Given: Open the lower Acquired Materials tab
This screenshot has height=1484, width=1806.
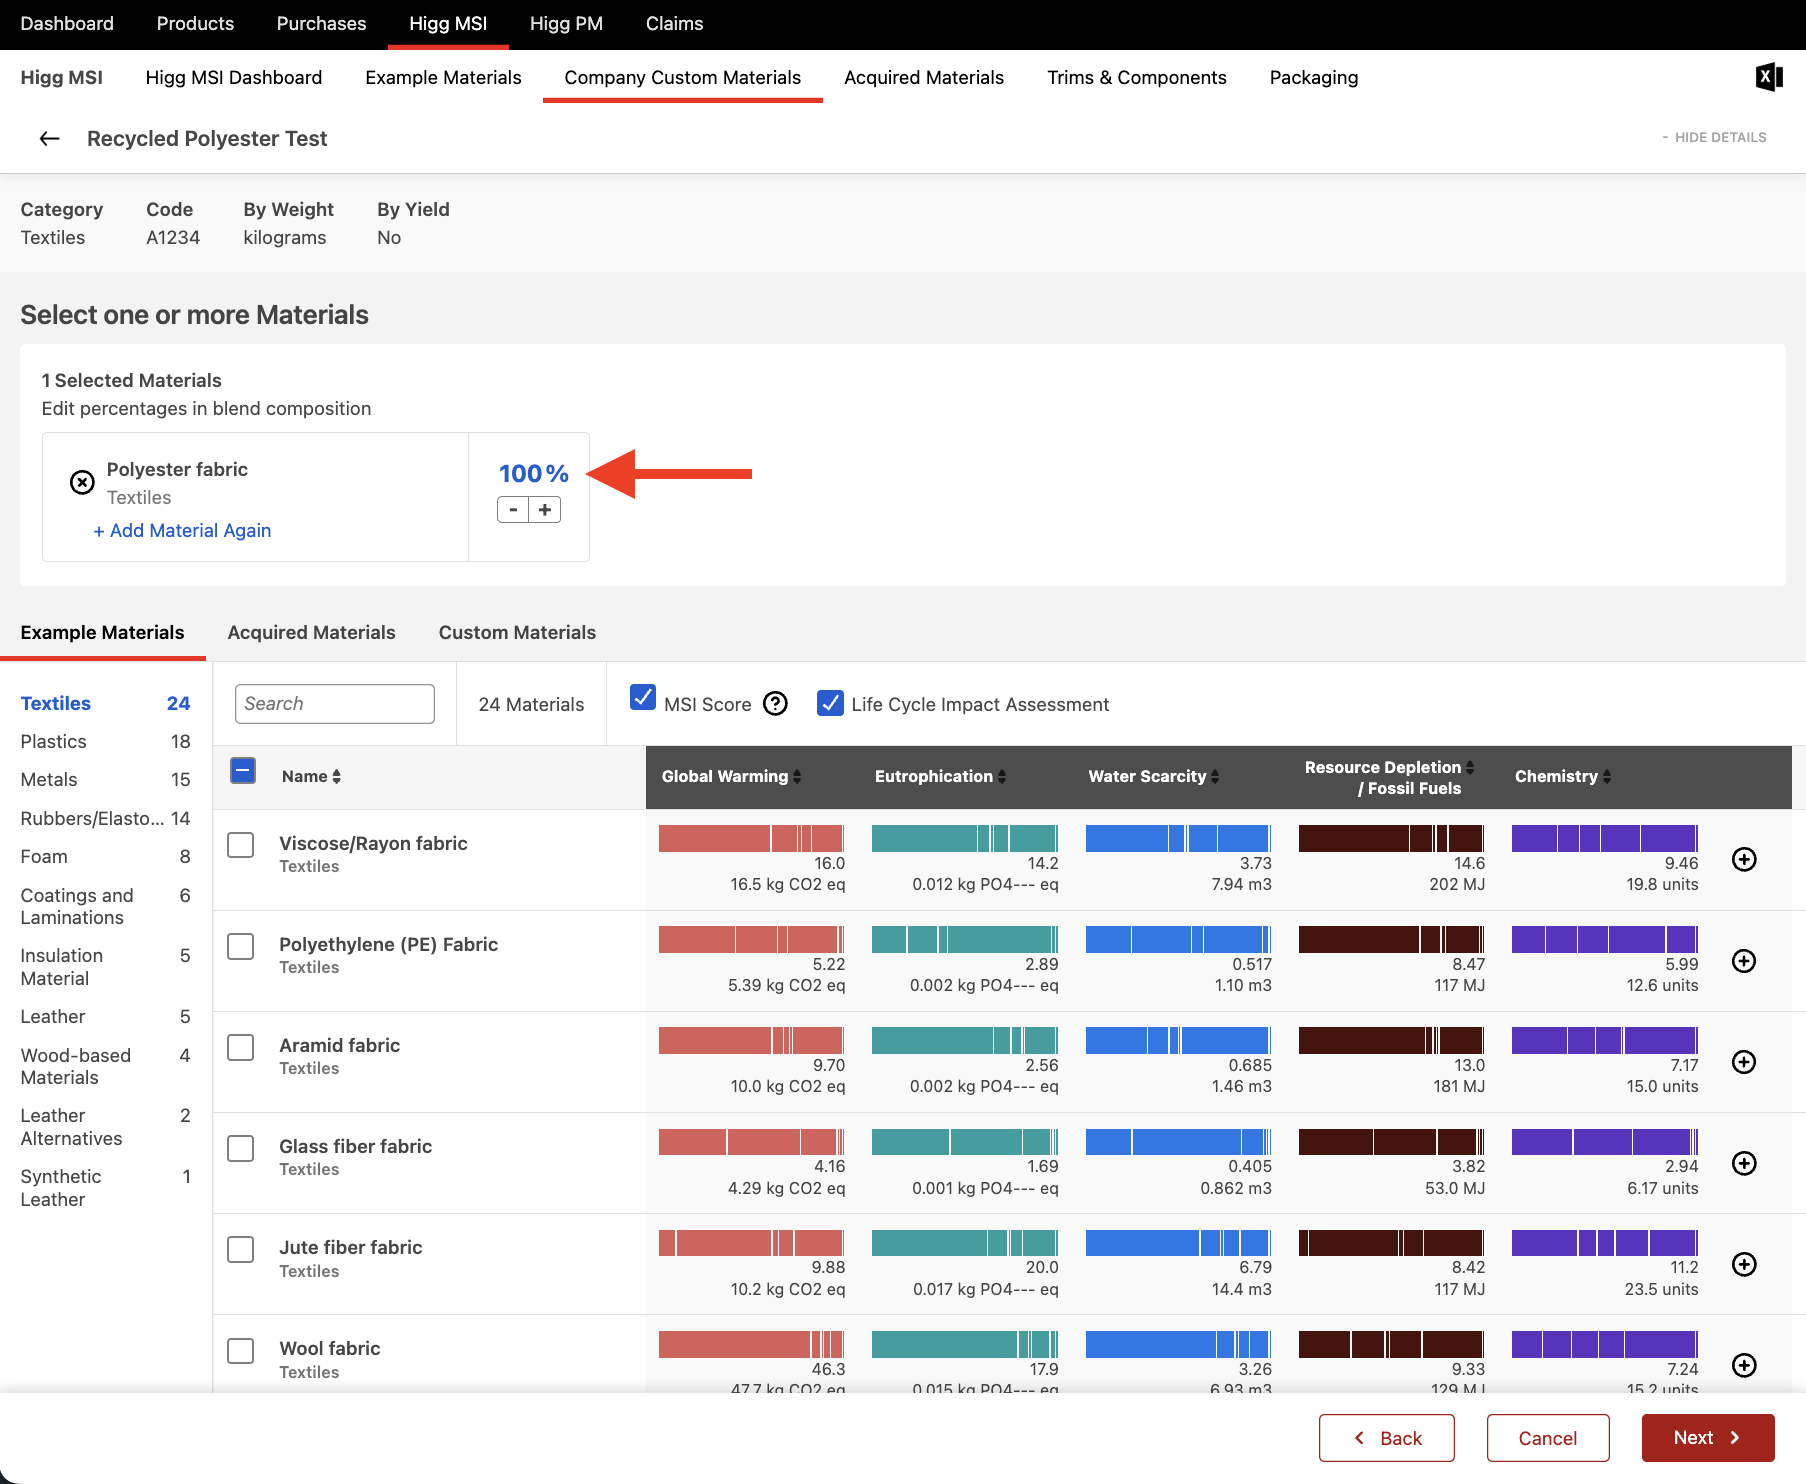Looking at the screenshot, I should [x=311, y=632].
